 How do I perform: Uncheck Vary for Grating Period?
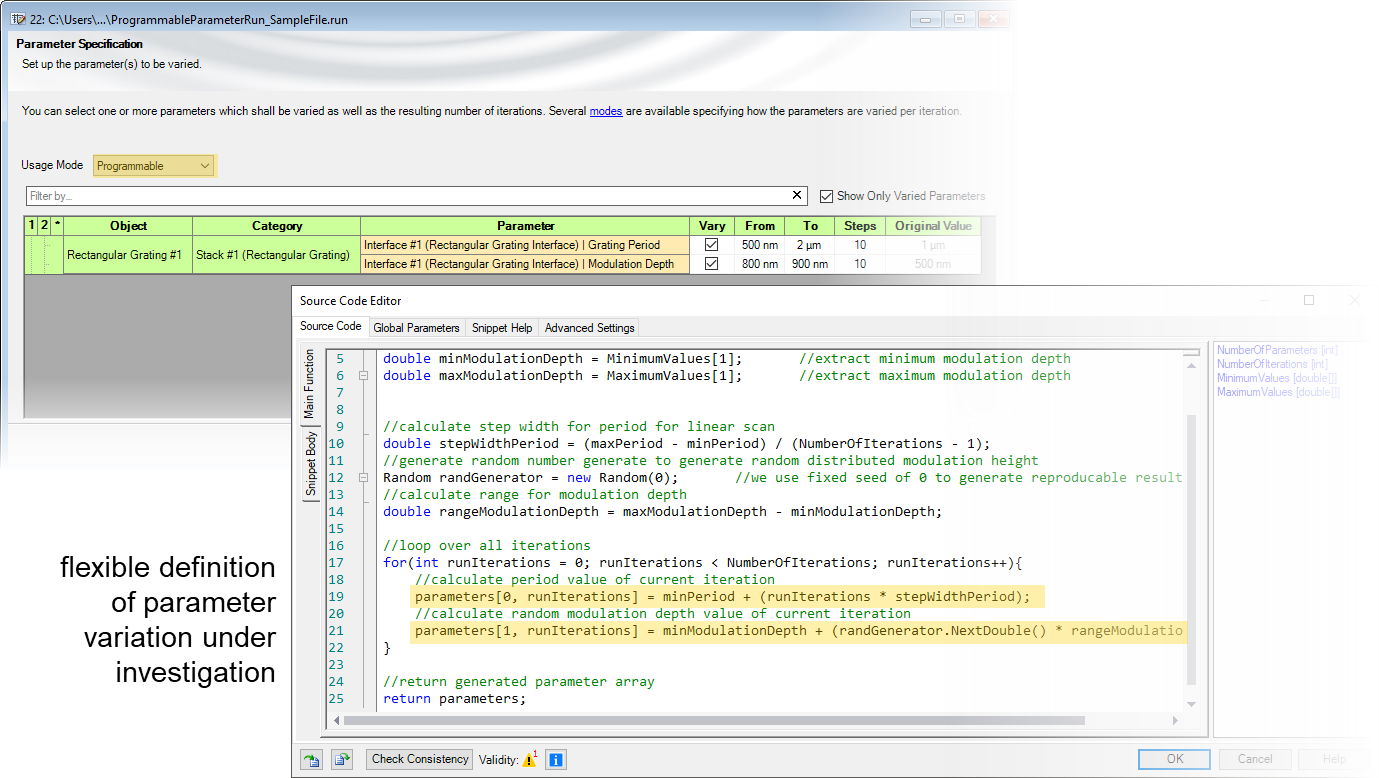click(712, 245)
